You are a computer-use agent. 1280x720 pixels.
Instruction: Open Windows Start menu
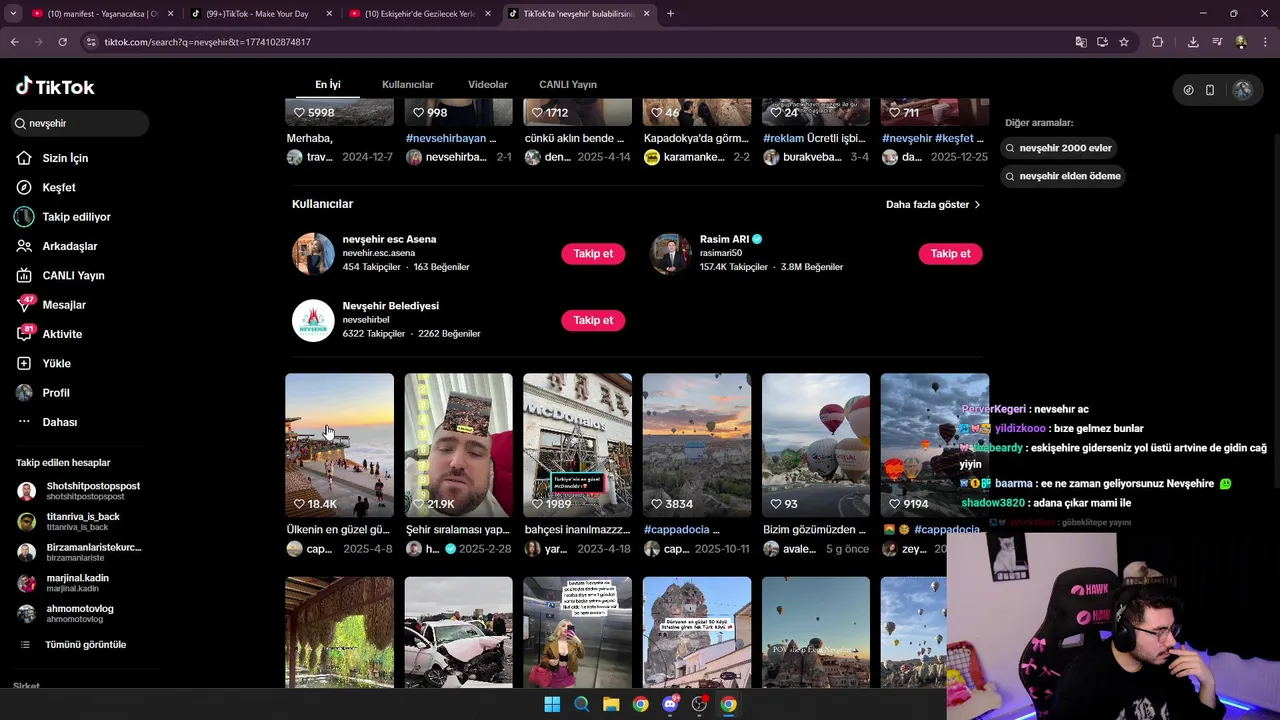tap(552, 704)
